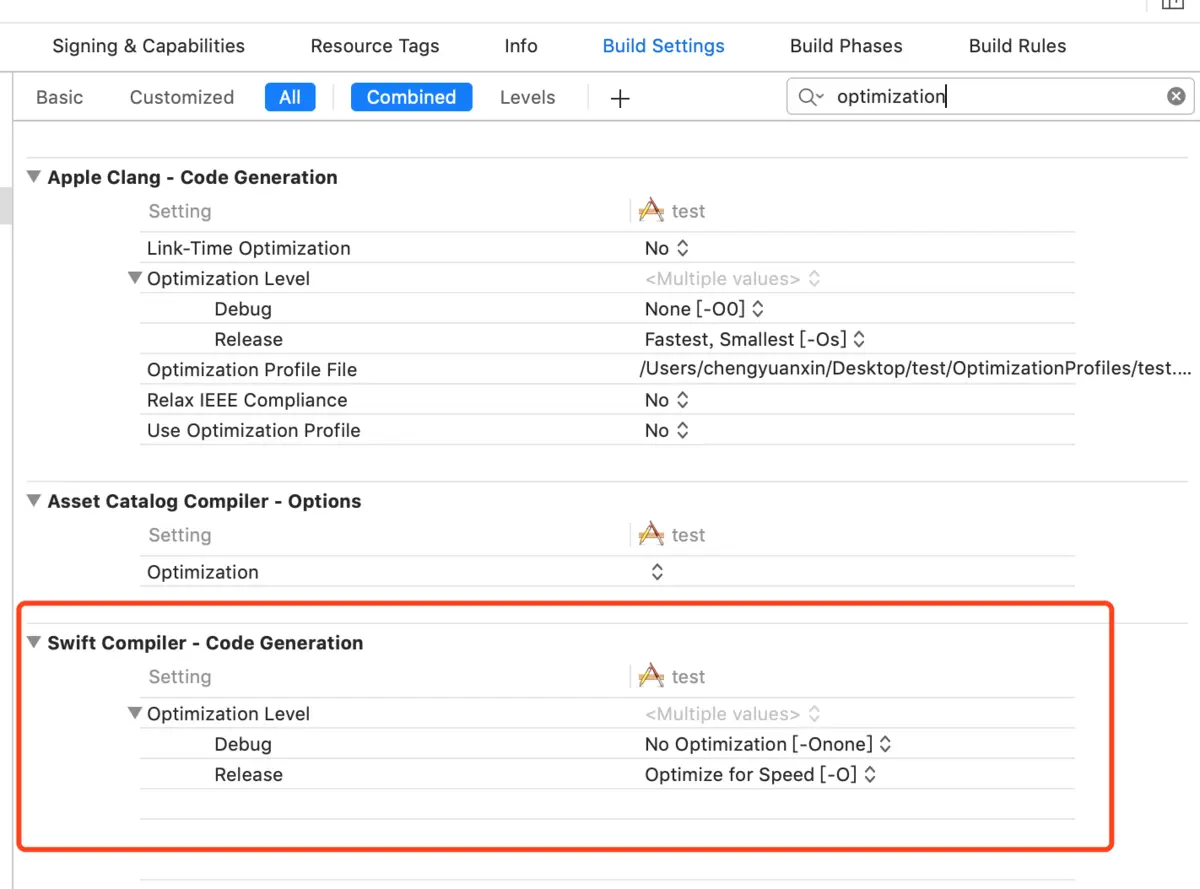This screenshot has width=1200, height=889.
Task: Show Customized build settings
Action: pyautogui.click(x=182, y=97)
